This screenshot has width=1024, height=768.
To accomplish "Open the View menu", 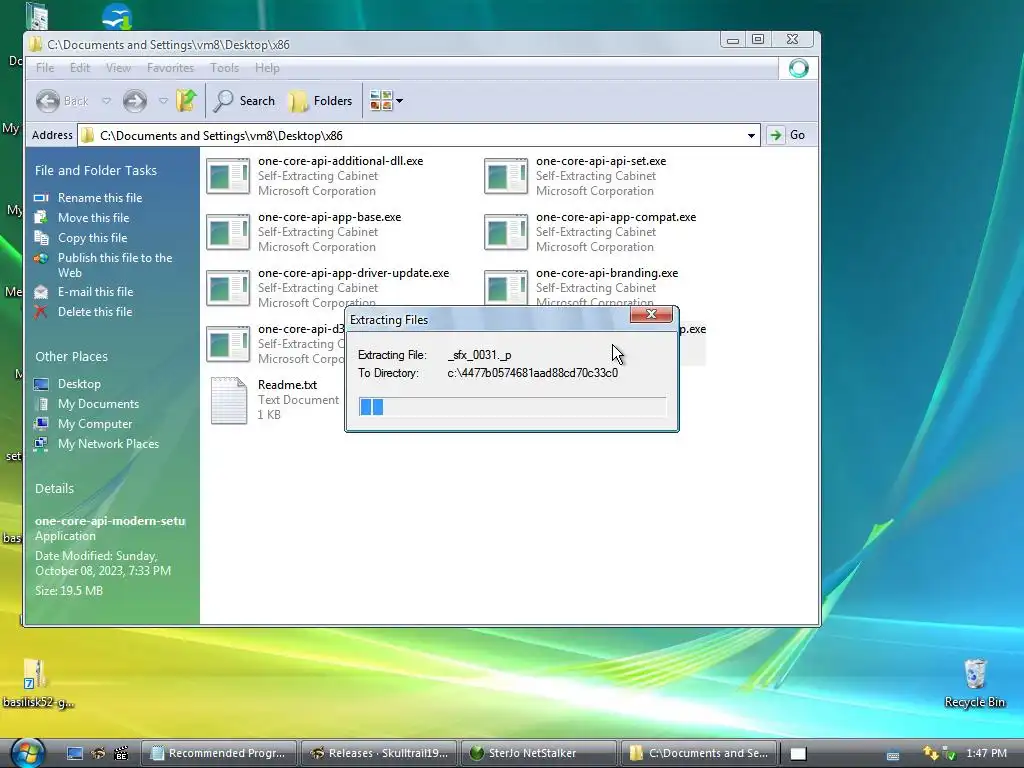I will pos(118,68).
